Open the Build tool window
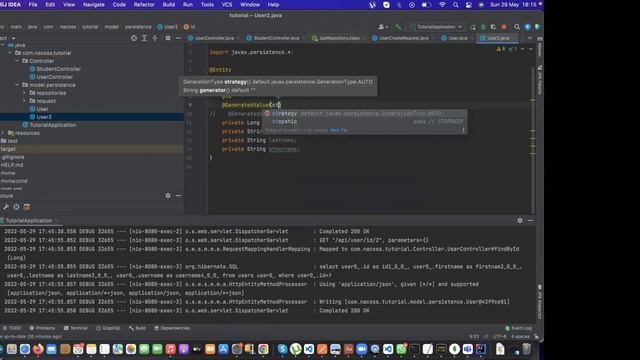Image resolution: width=640 pixels, height=360 pixels. click(x=138, y=328)
